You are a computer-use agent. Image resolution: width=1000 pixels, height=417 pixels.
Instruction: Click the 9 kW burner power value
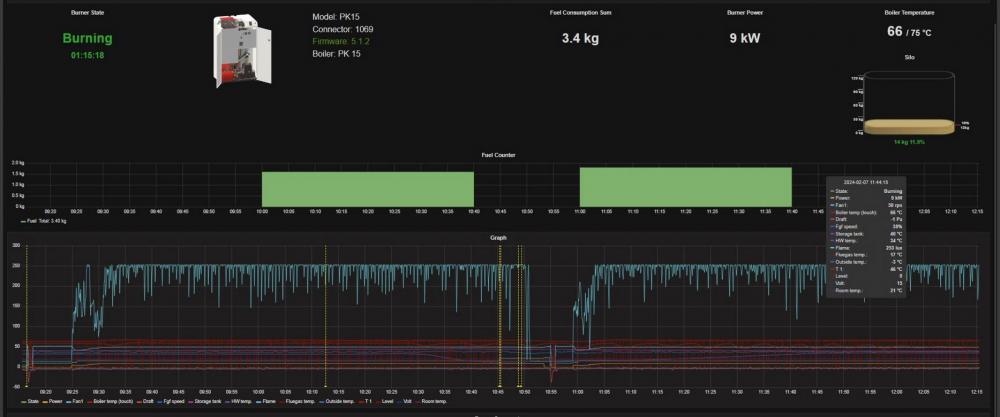pos(745,38)
